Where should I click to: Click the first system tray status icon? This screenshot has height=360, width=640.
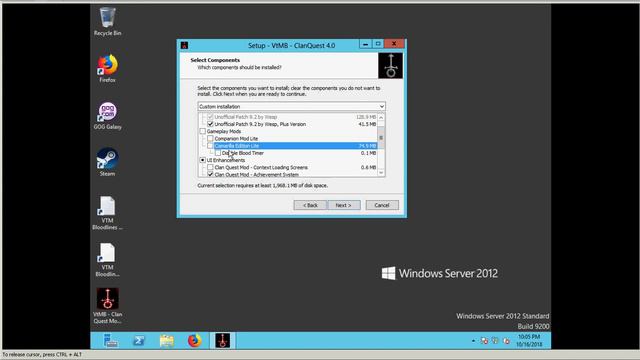484,340
